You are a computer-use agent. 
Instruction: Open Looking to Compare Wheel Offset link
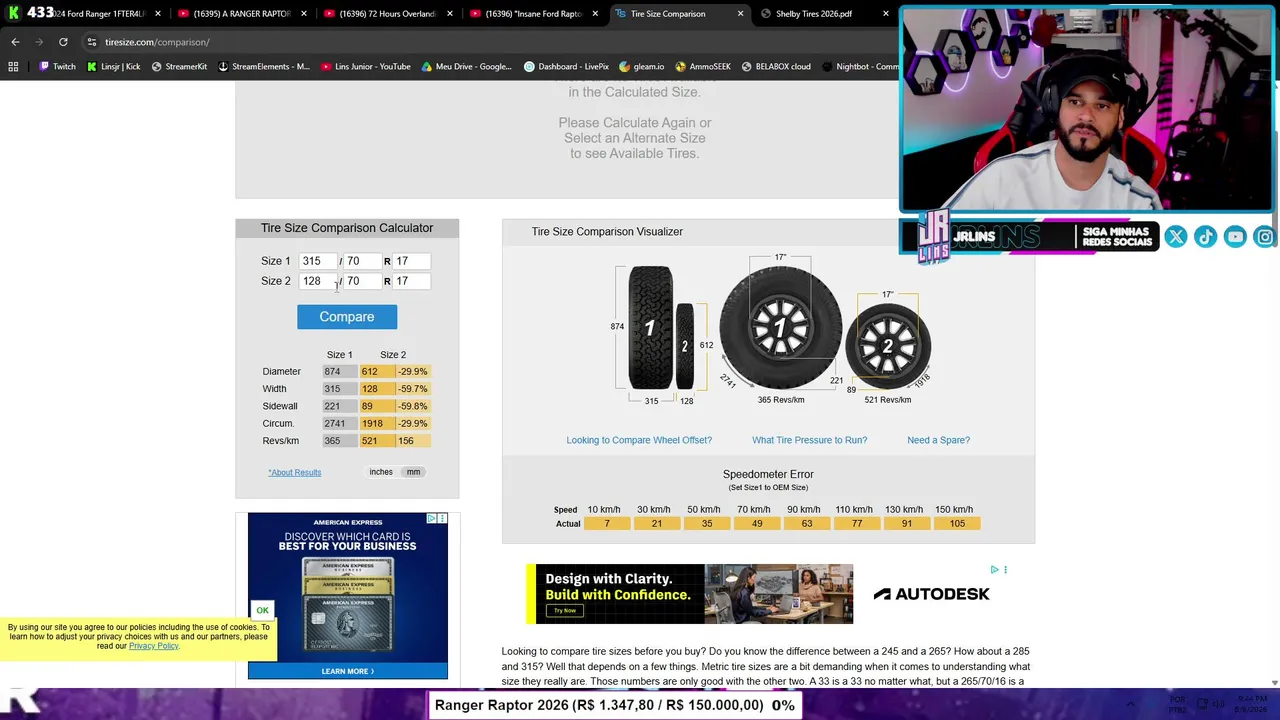point(639,440)
